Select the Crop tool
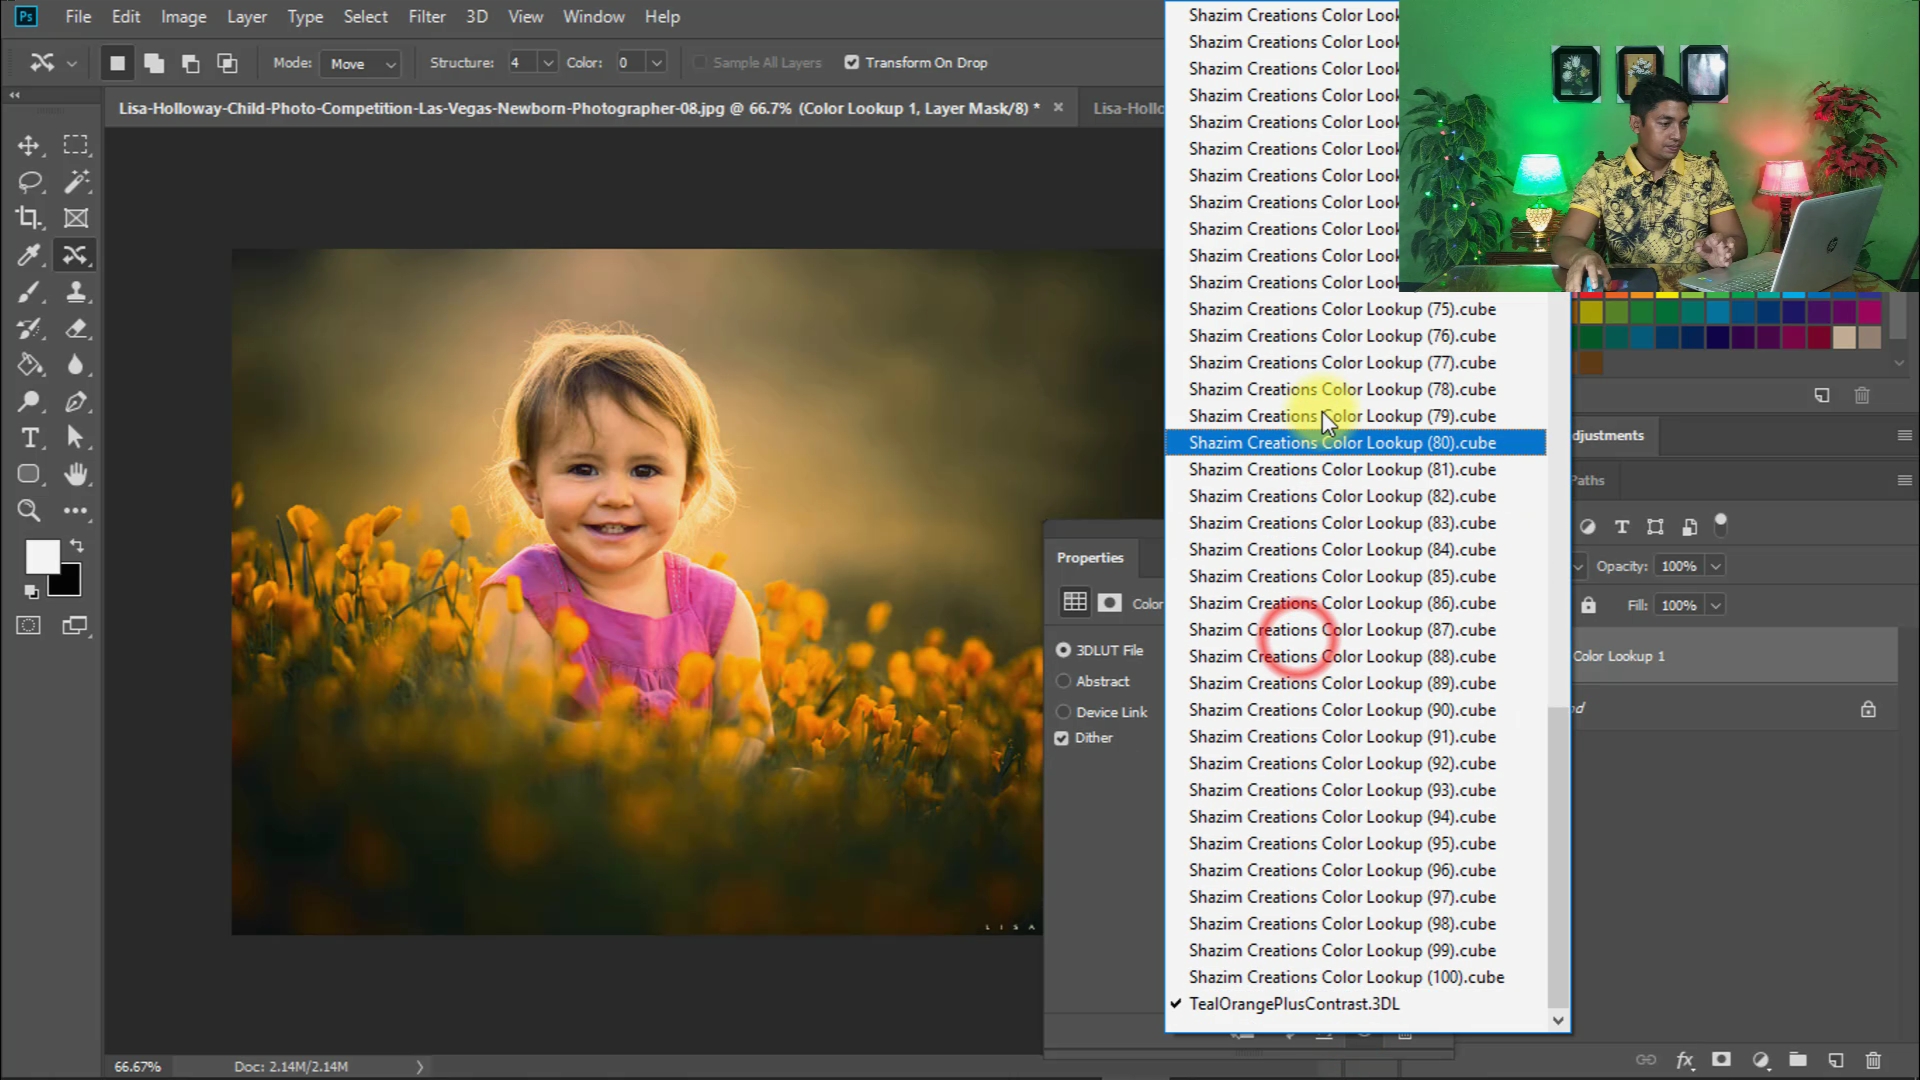Viewport: 1920px width, 1080px height. (29, 218)
